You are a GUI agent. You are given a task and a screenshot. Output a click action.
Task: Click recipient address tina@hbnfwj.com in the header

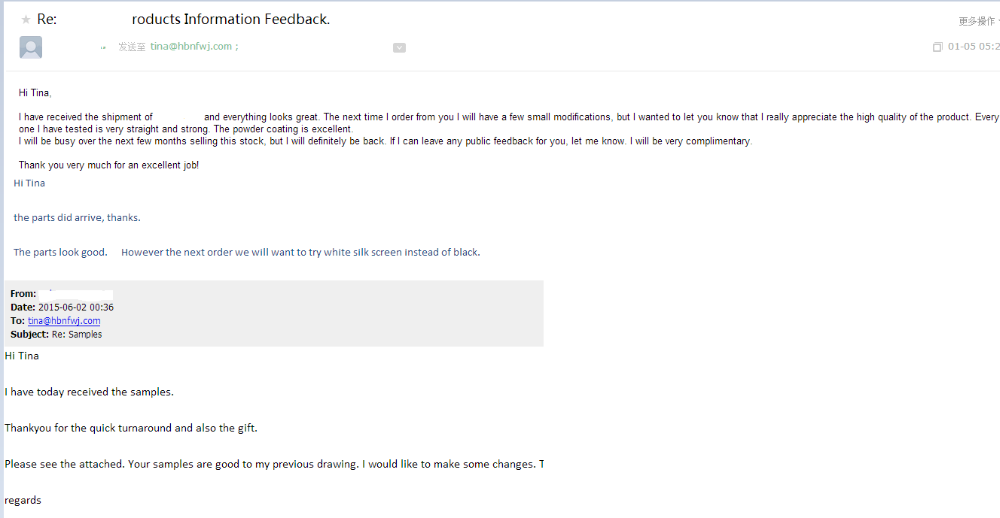(191, 47)
